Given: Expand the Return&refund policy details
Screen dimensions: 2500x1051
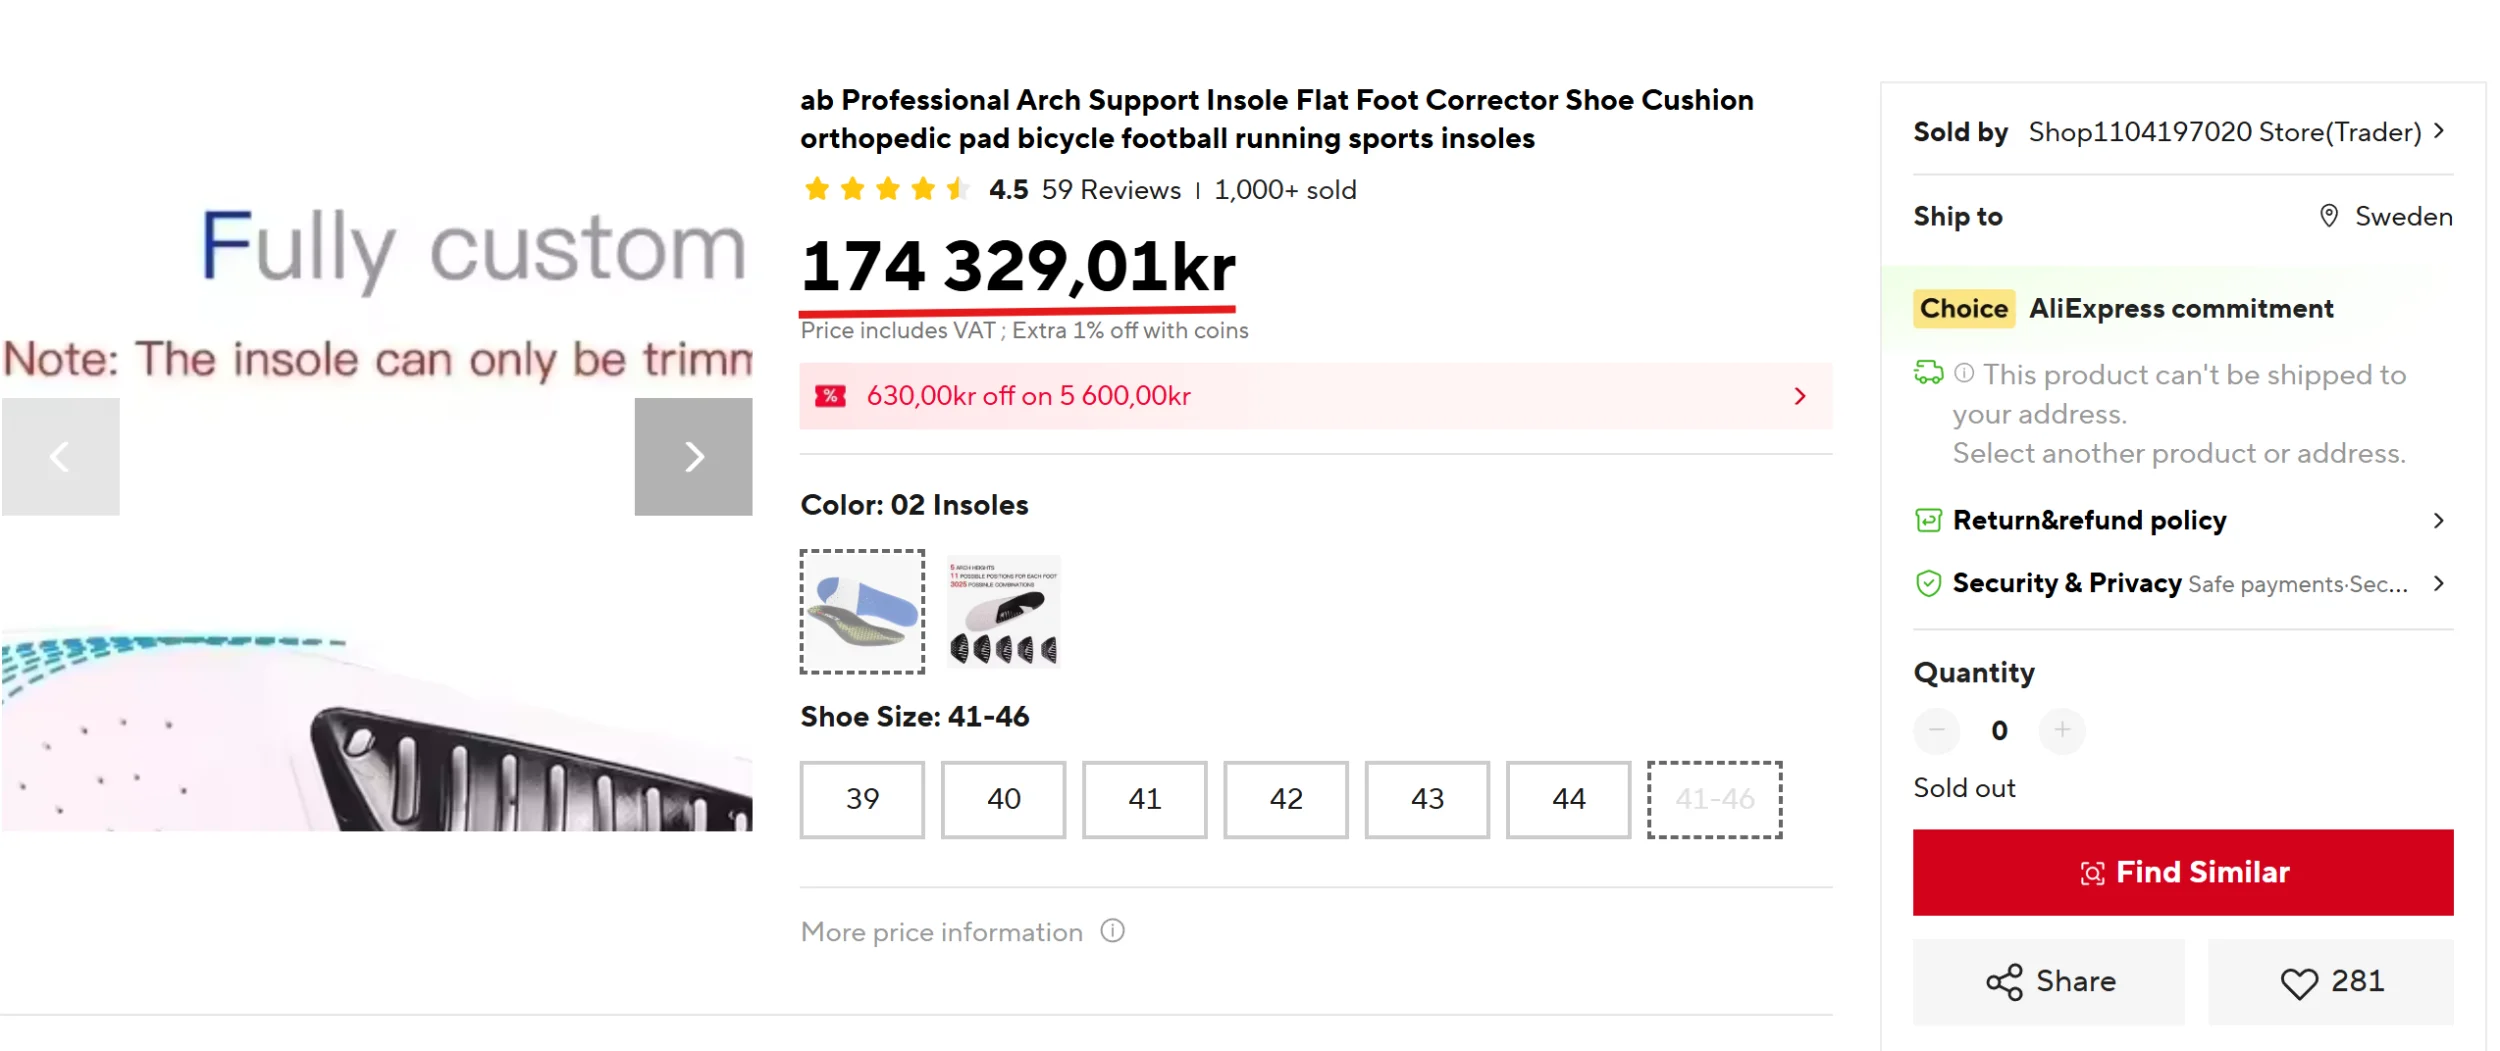Looking at the screenshot, I should click(2438, 520).
